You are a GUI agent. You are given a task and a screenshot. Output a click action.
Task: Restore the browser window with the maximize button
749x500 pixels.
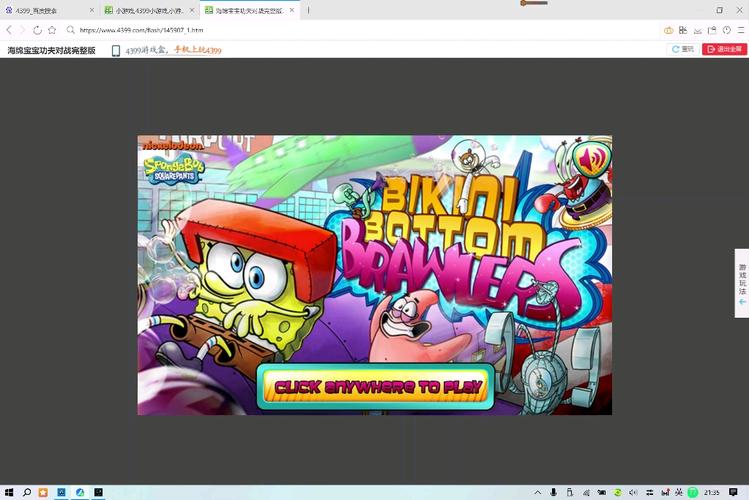719,10
